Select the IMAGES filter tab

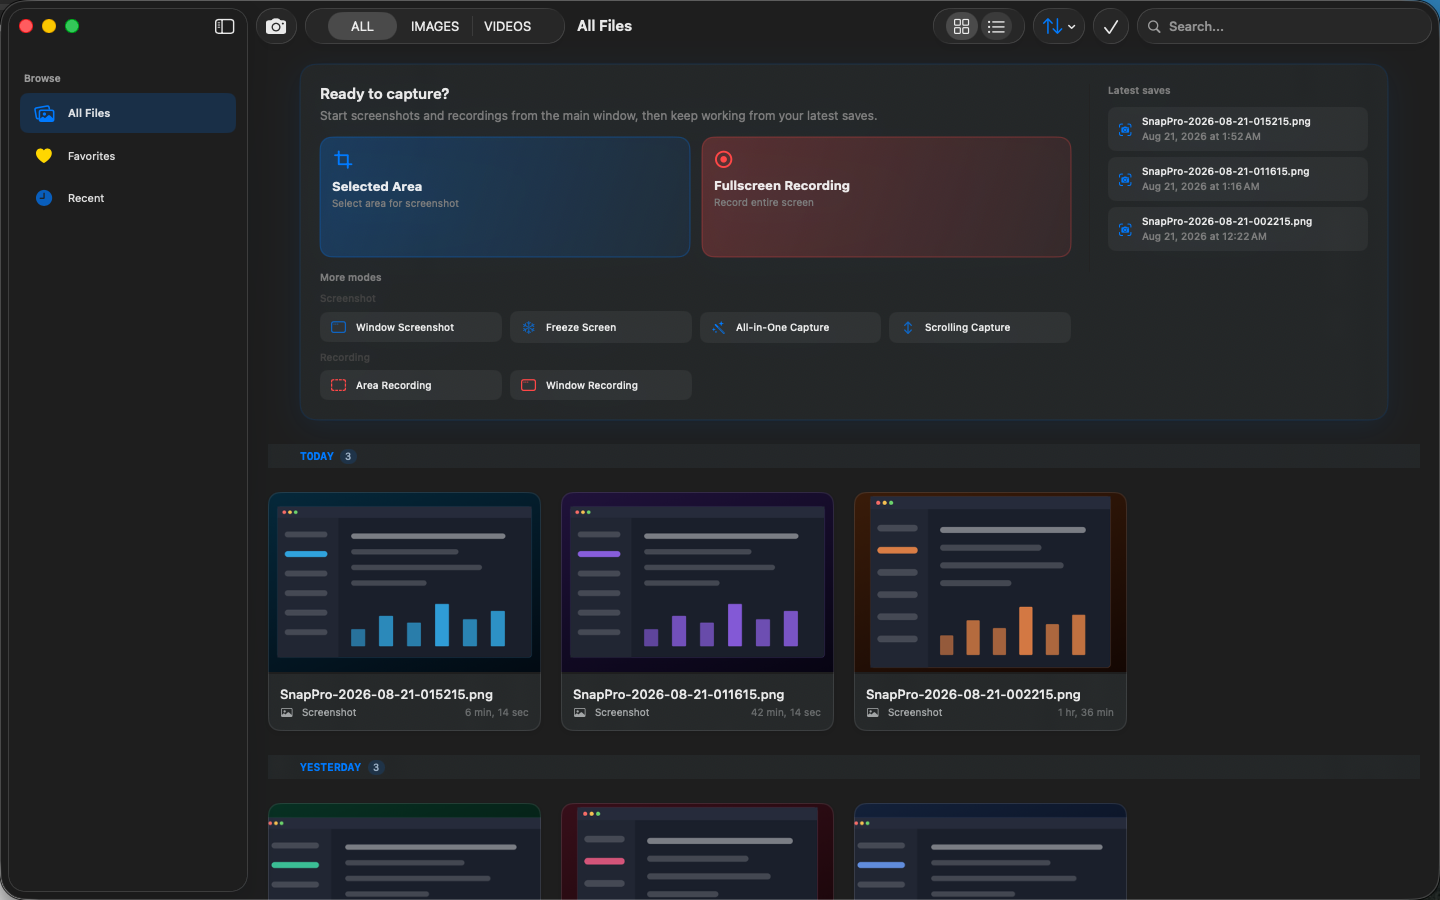tap(435, 27)
